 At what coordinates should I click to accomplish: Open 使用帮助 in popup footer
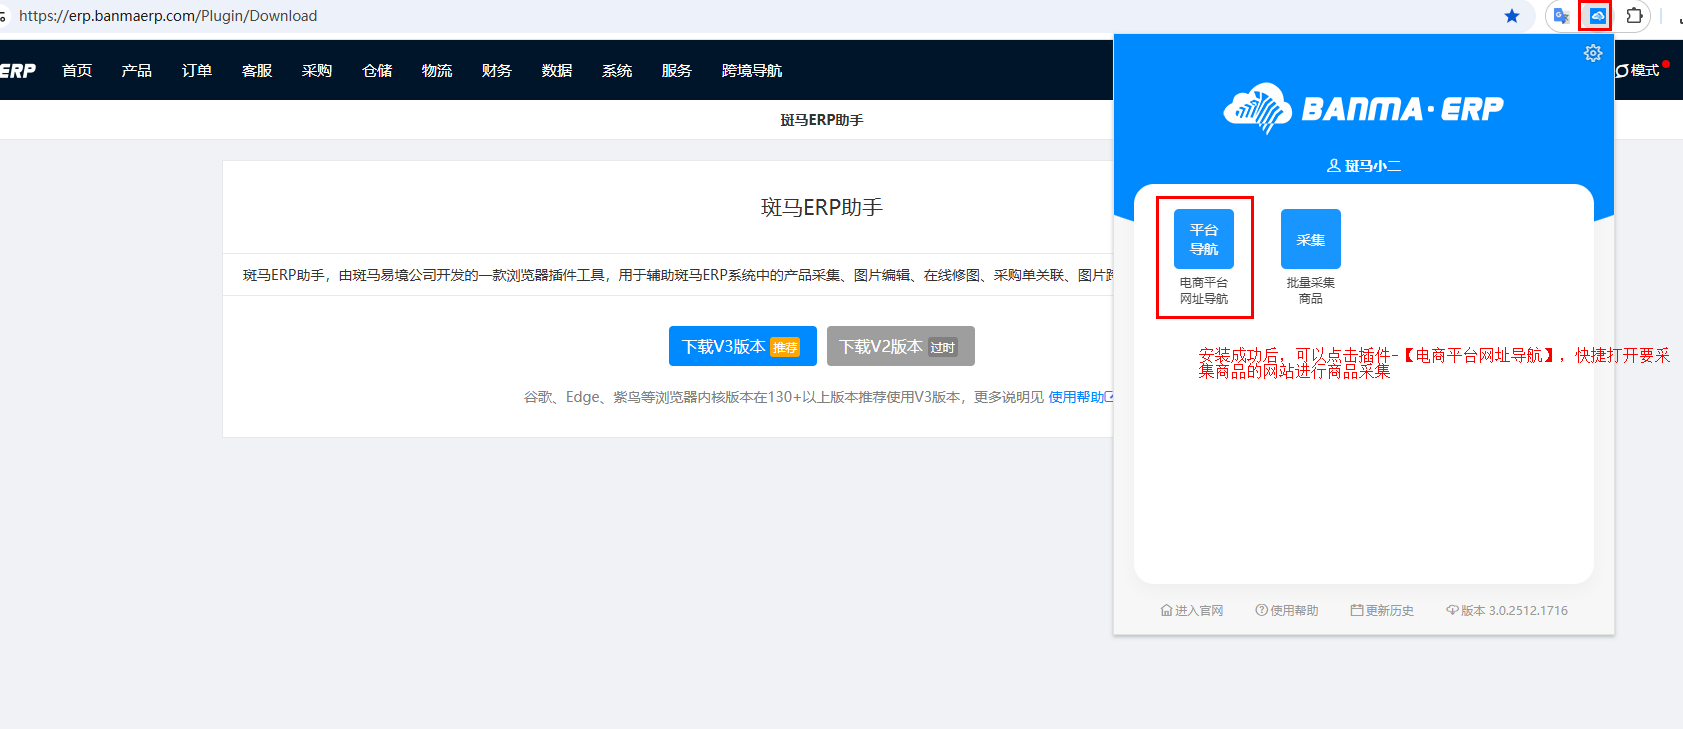[1287, 610]
